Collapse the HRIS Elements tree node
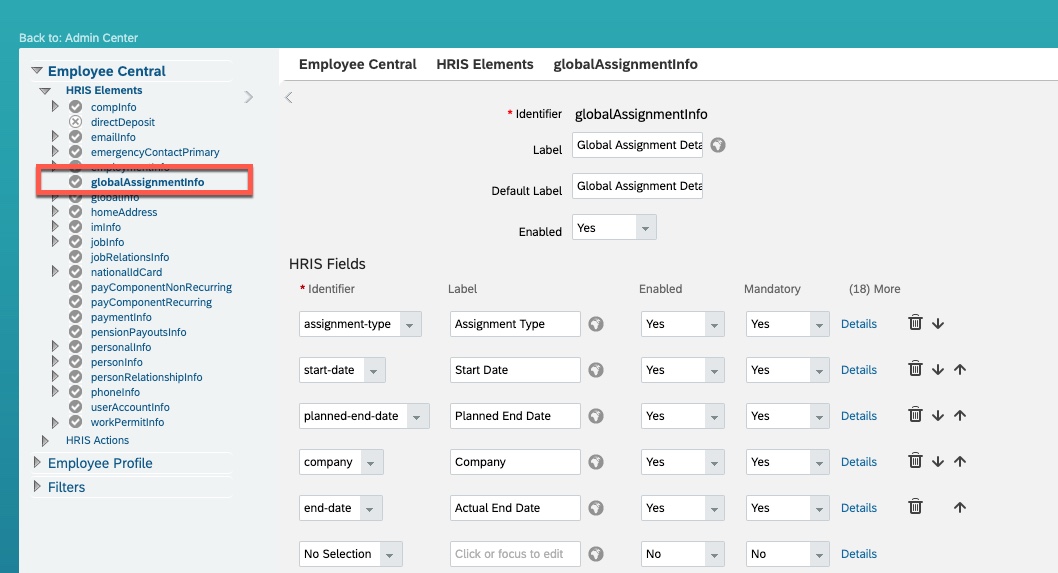 click(45, 90)
